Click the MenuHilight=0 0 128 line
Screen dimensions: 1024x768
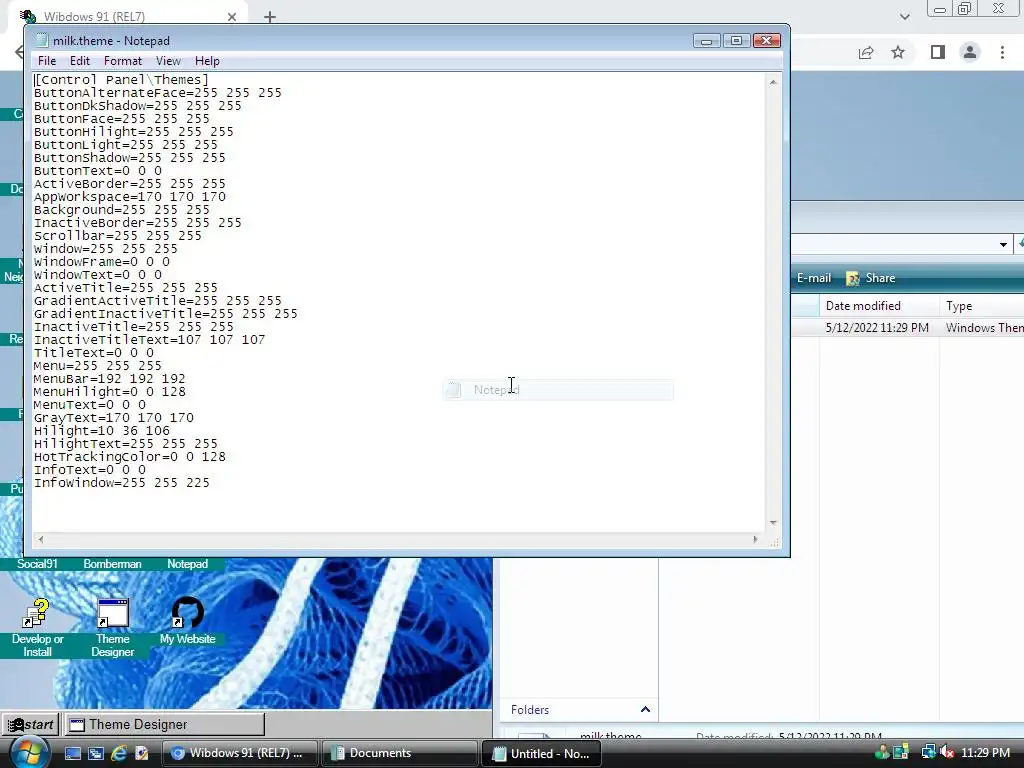pyautogui.click(x=109, y=392)
